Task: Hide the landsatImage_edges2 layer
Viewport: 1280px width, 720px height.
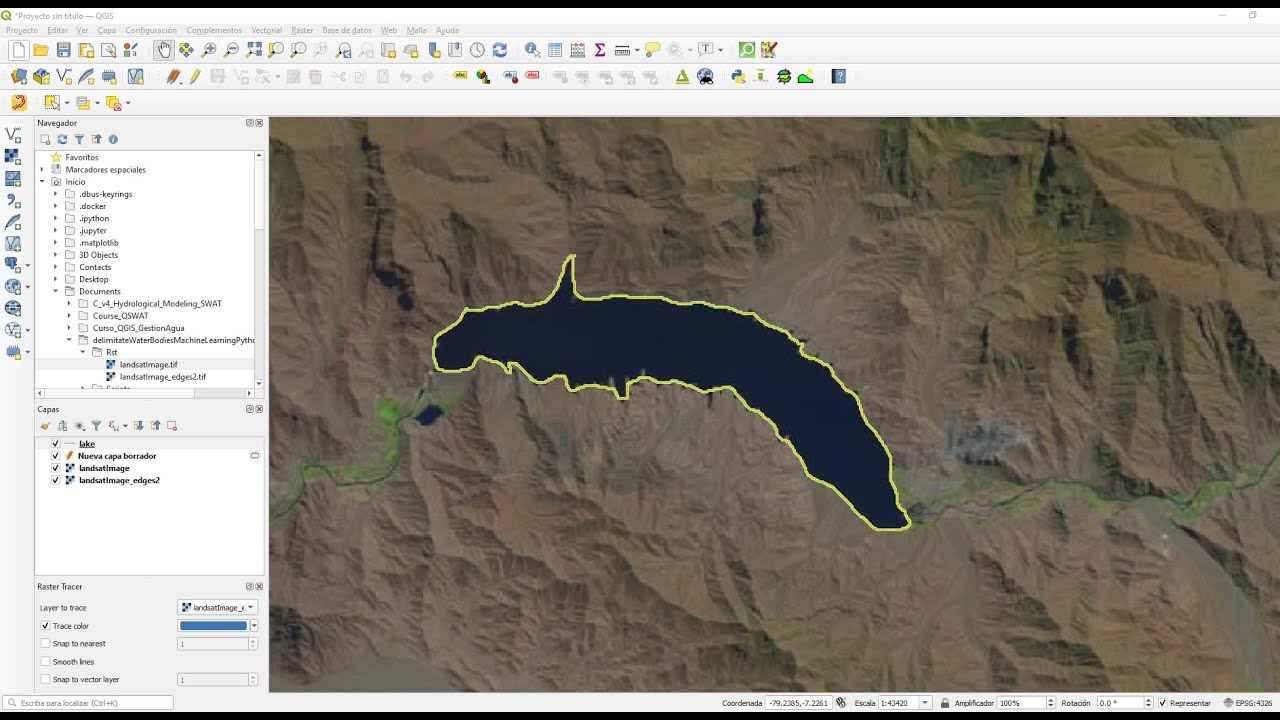Action: click(55, 480)
